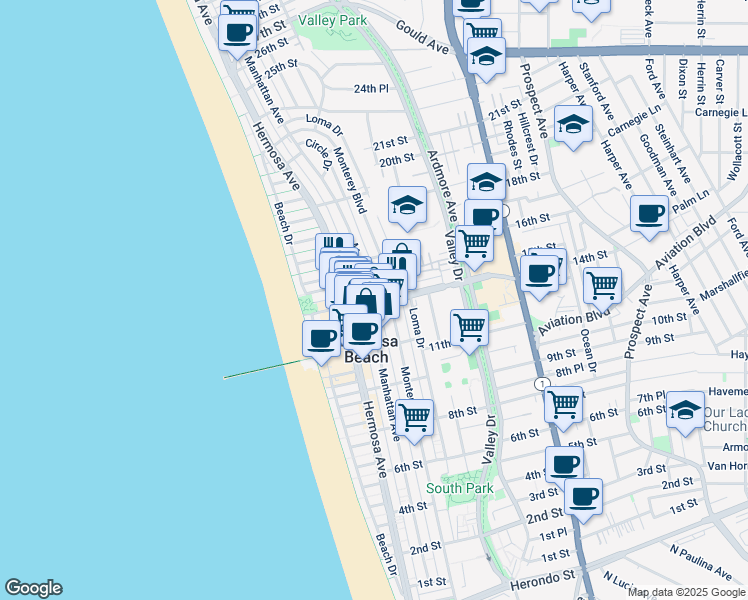The height and width of the screenshot is (600, 748).
Task: Click the Circle Dr label
Action: tap(319, 154)
